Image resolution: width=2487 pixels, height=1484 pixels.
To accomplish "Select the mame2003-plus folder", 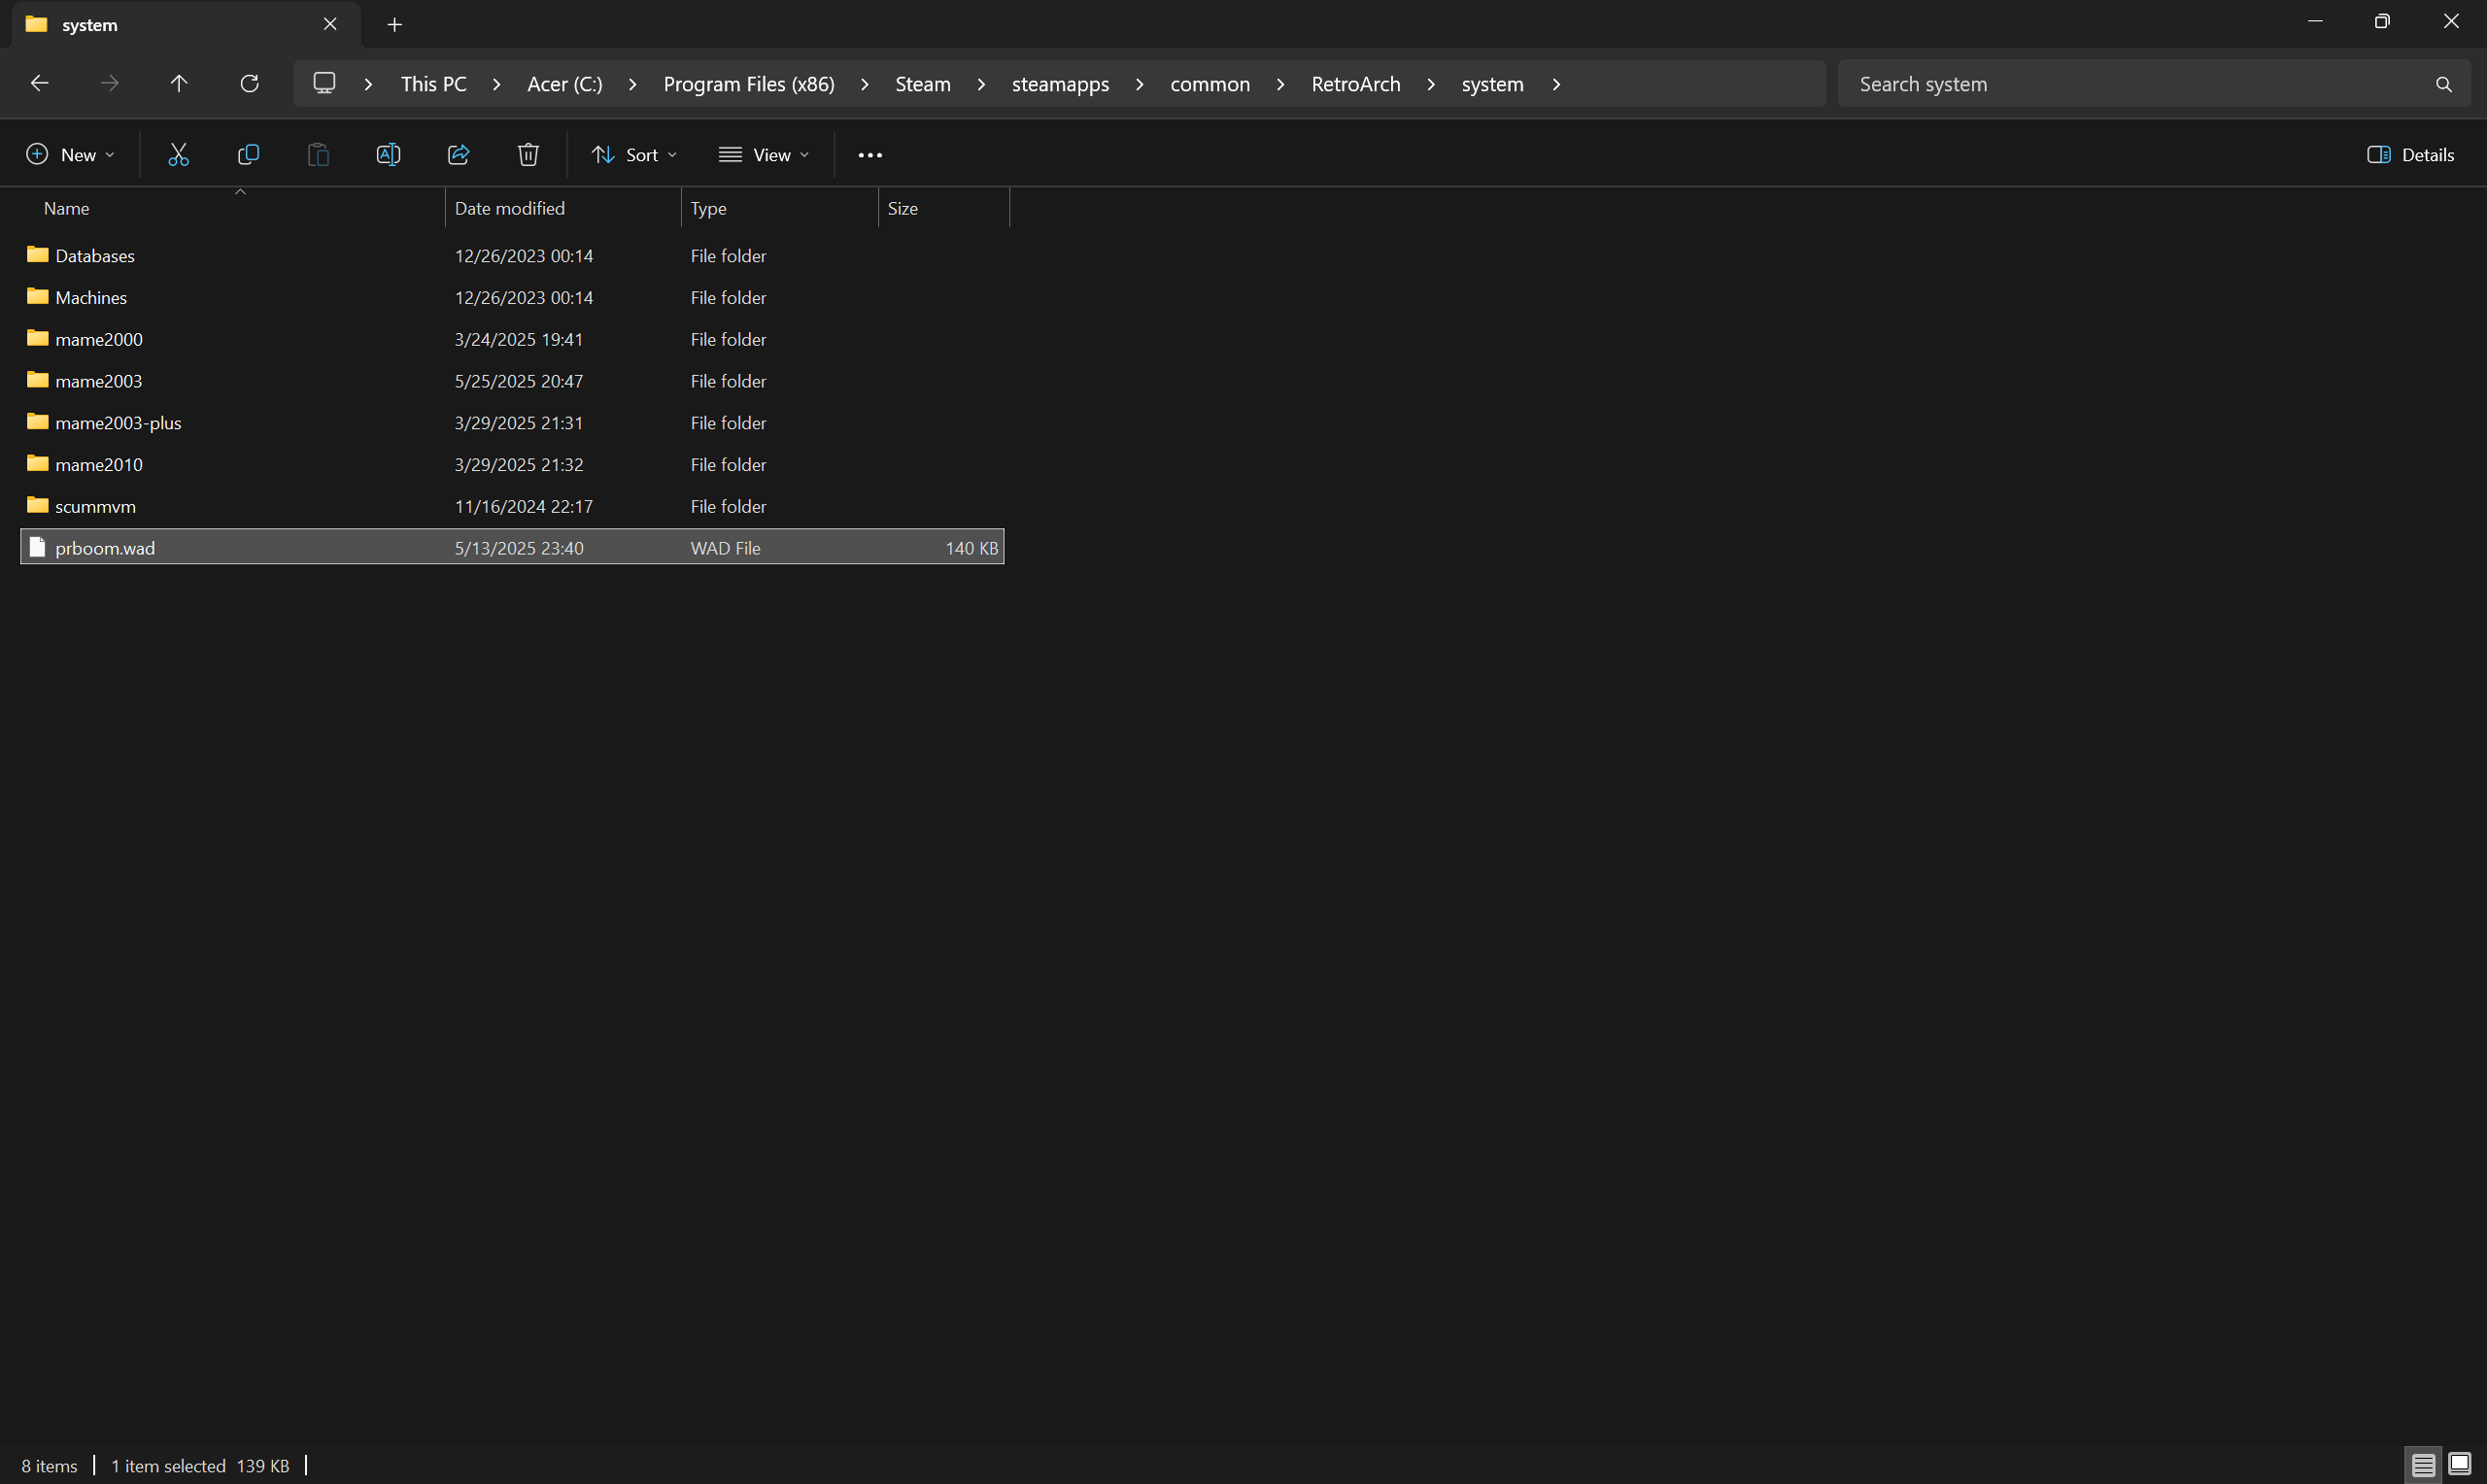I will pos(512,423).
